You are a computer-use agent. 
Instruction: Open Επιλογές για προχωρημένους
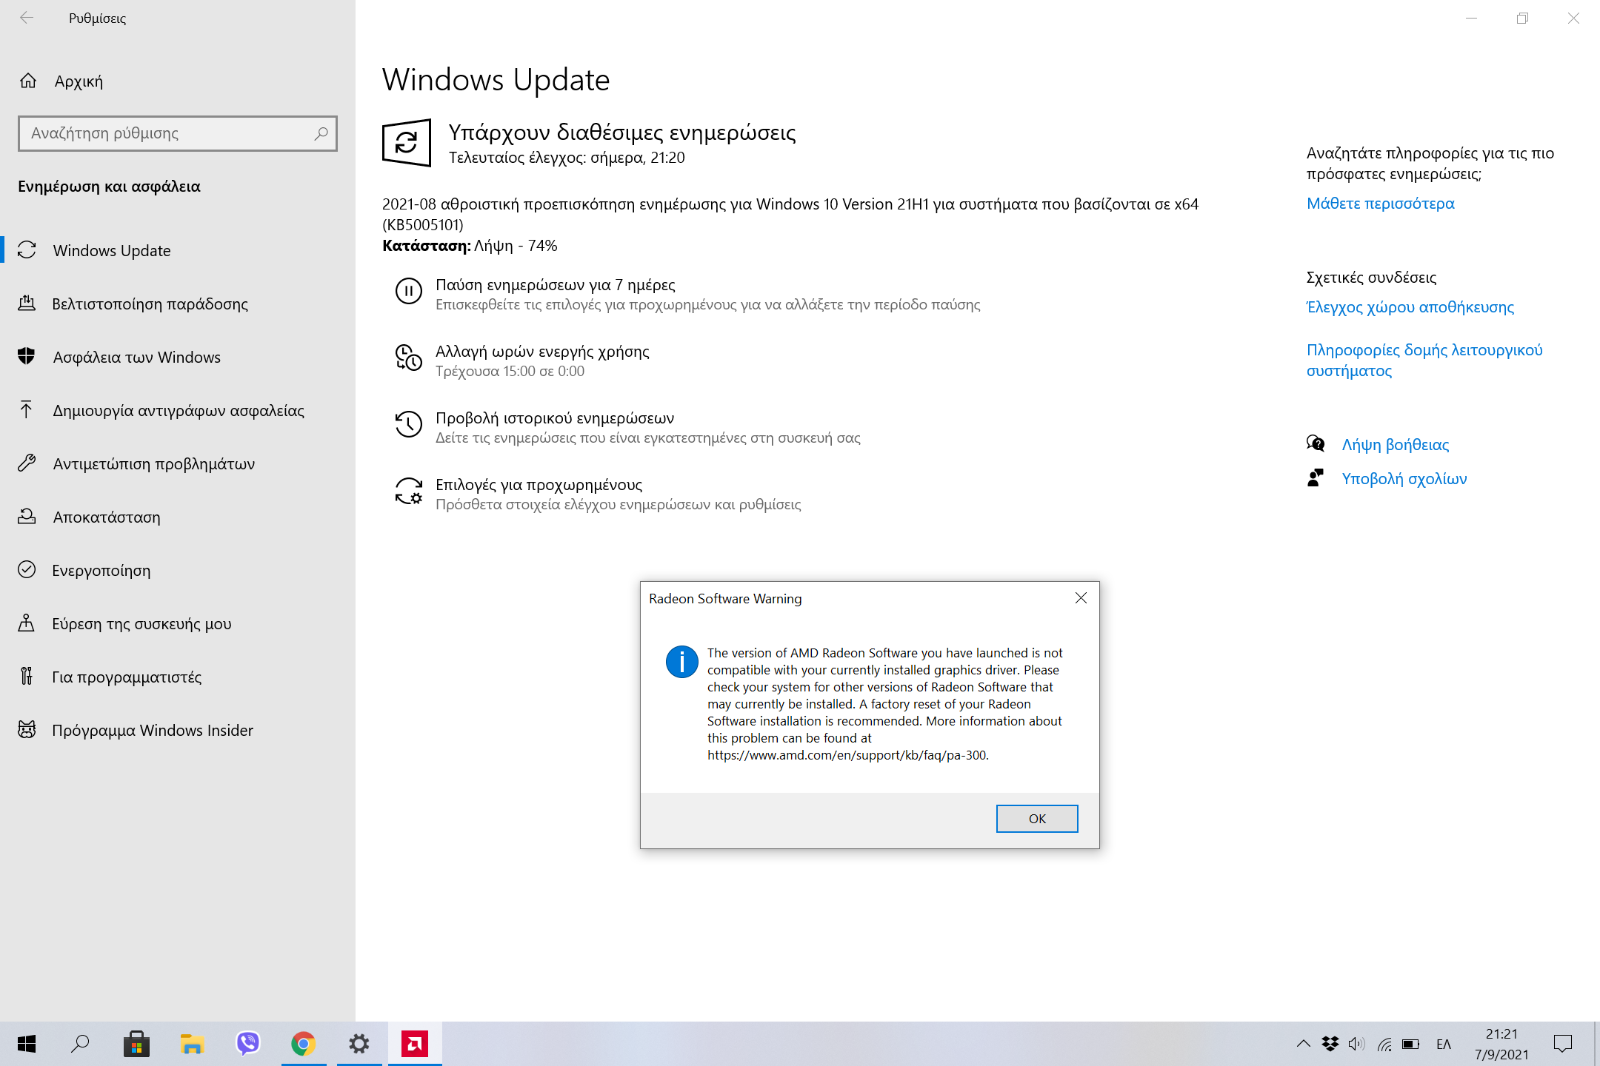pos(538,485)
